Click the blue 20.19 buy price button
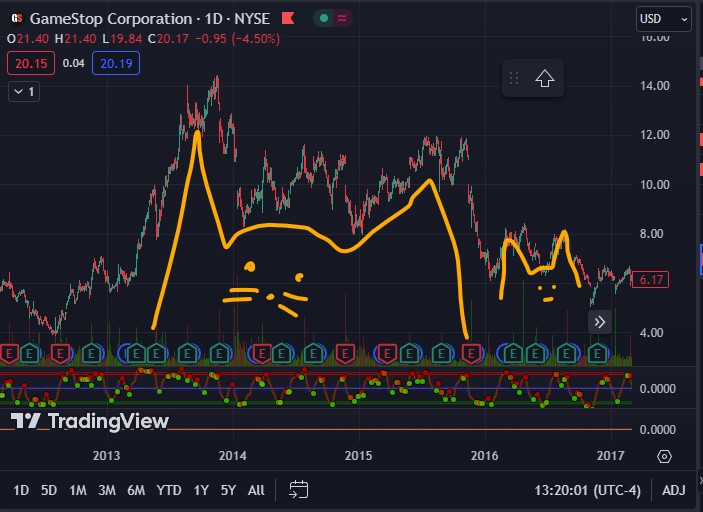The width and height of the screenshot is (703, 512). click(115, 64)
